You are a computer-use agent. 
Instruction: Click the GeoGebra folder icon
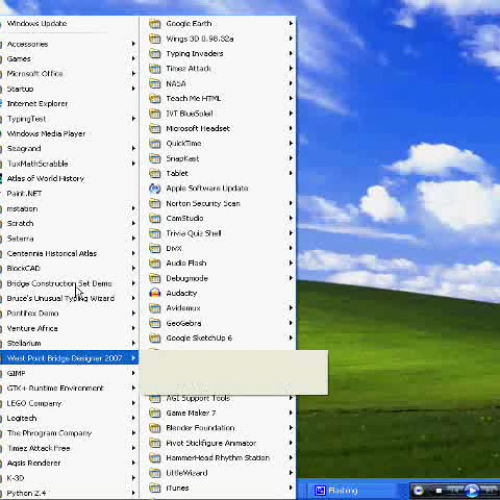pos(155,323)
